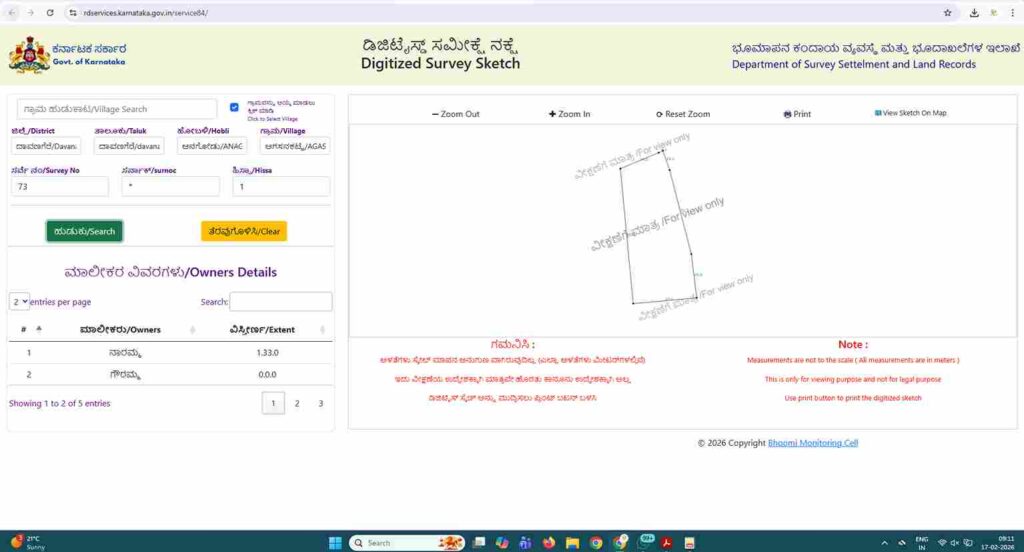
Task: Expand the Taluk dropdown
Action: (x=130, y=146)
